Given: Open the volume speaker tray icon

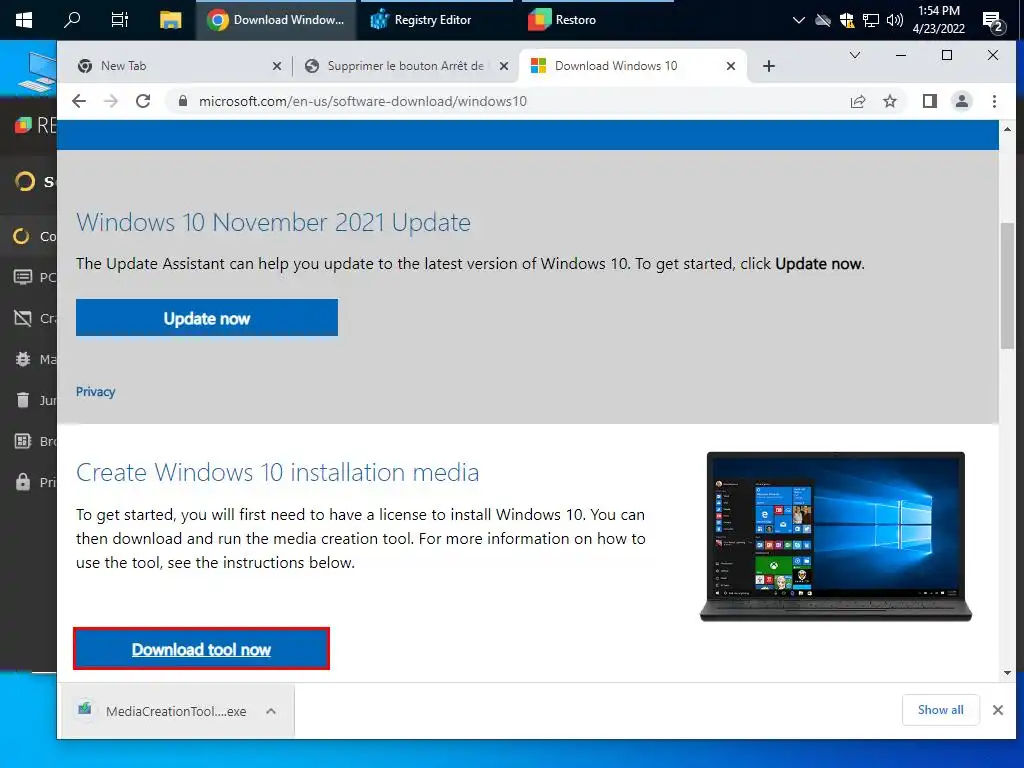Looking at the screenshot, I should point(895,20).
